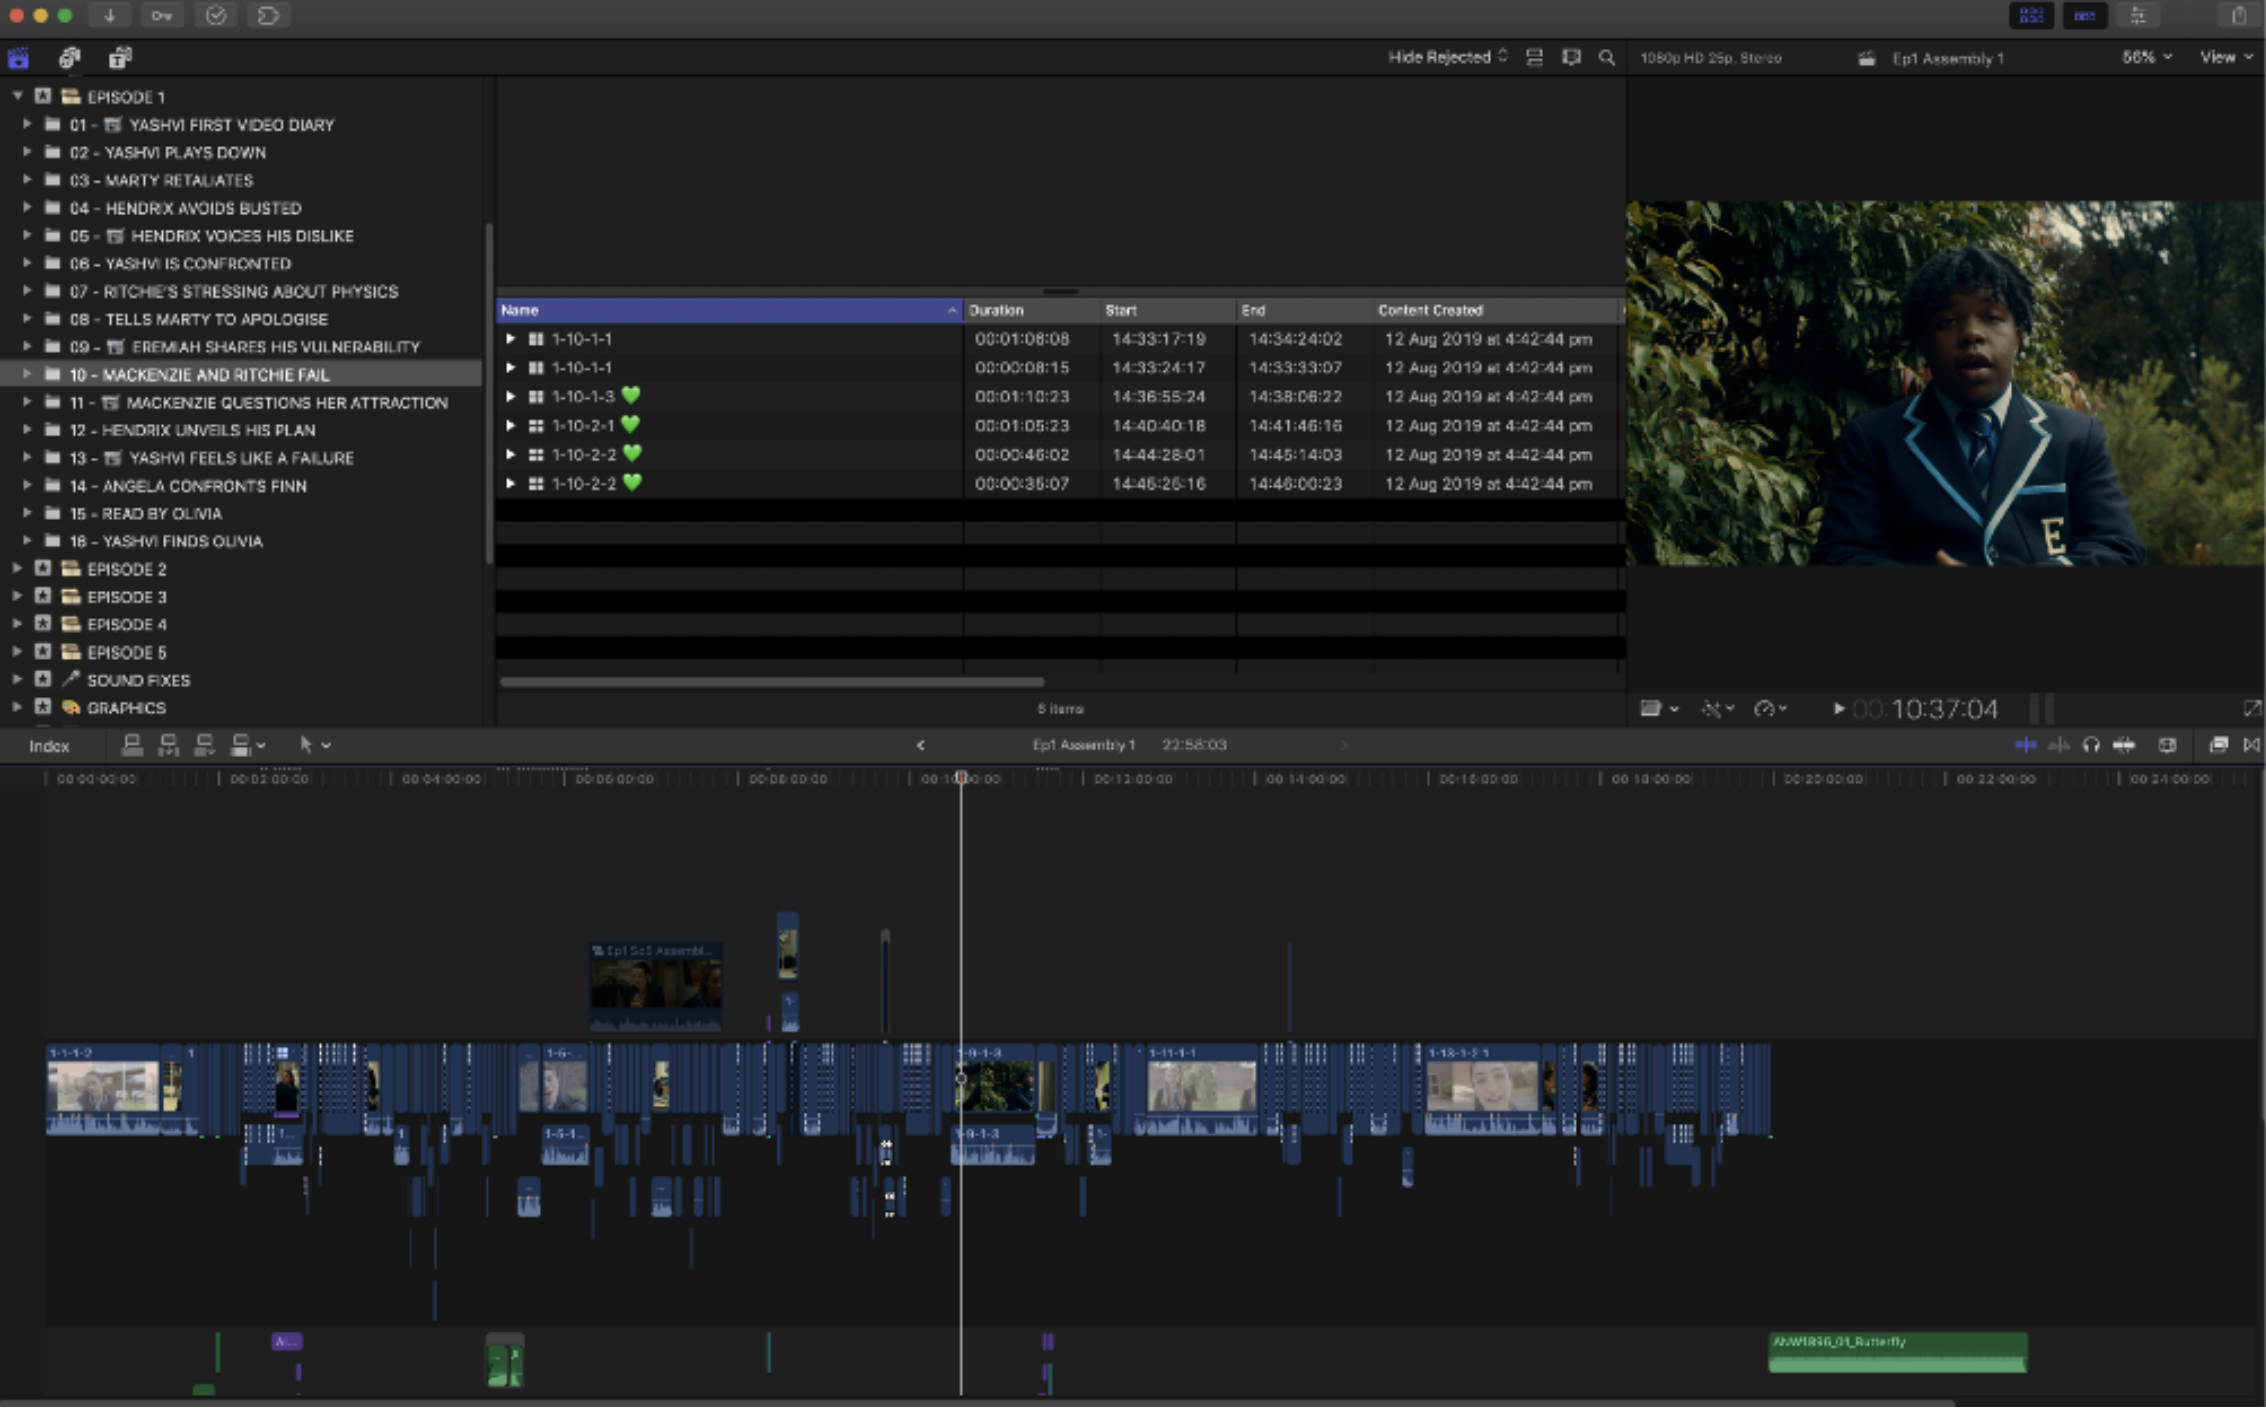Open the Hide Rejected filter dropdown
Screen dimensions: 2266x1408
coord(1446,58)
